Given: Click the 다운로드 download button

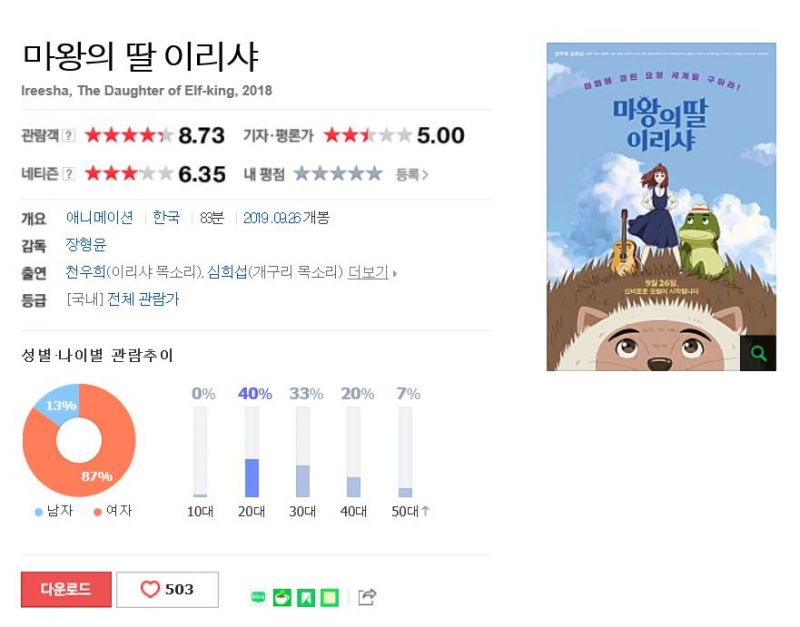Looking at the screenshot, I should pos(66,590).
